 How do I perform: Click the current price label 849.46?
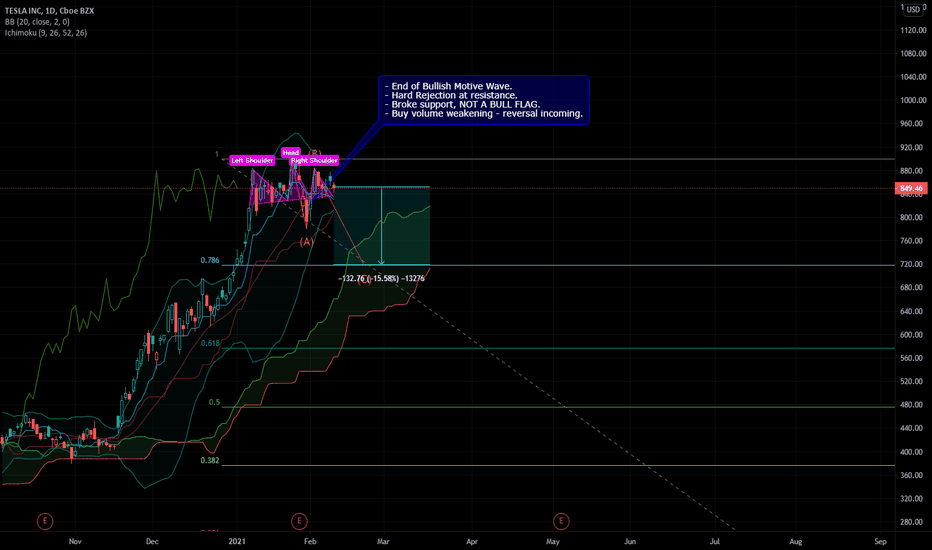(x=911, y=188)
